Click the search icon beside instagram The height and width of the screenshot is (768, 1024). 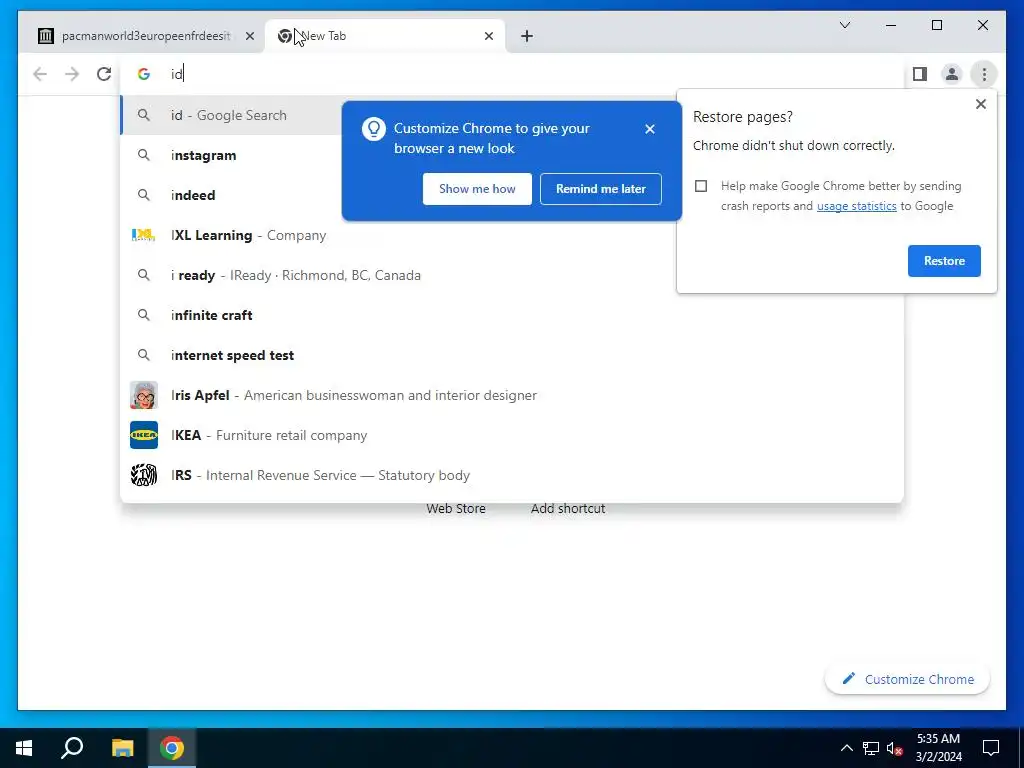point(144,155)
